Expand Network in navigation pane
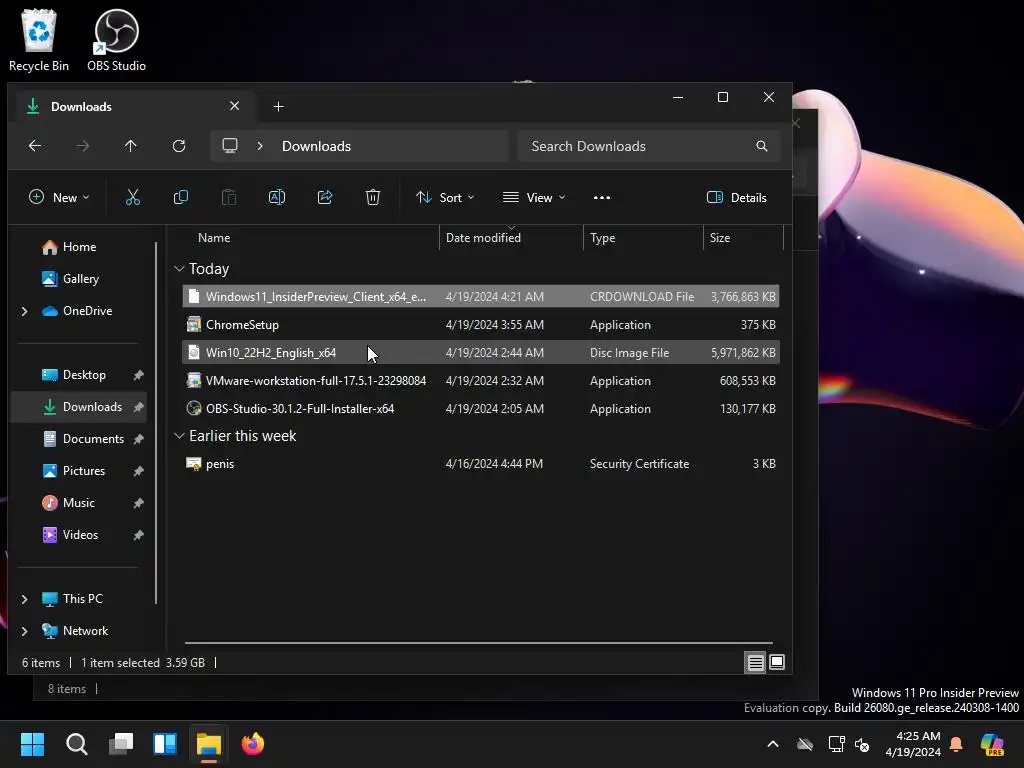Screen dimensions: 1024x768 [x=24, y=631]
